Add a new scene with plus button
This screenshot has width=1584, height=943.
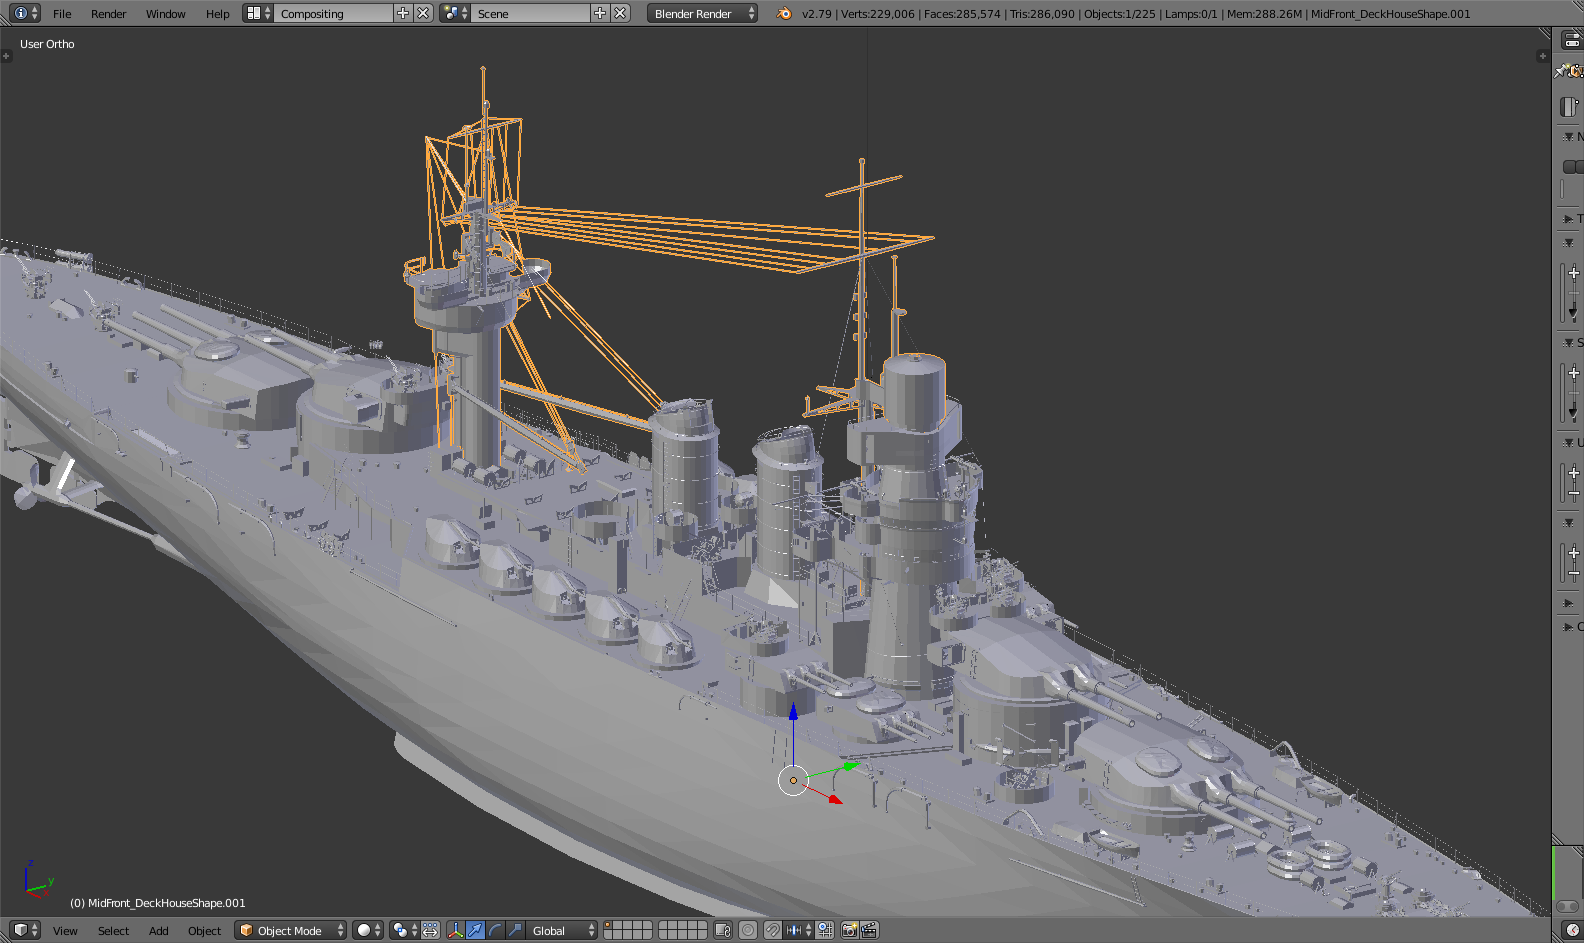click(600, 13)
